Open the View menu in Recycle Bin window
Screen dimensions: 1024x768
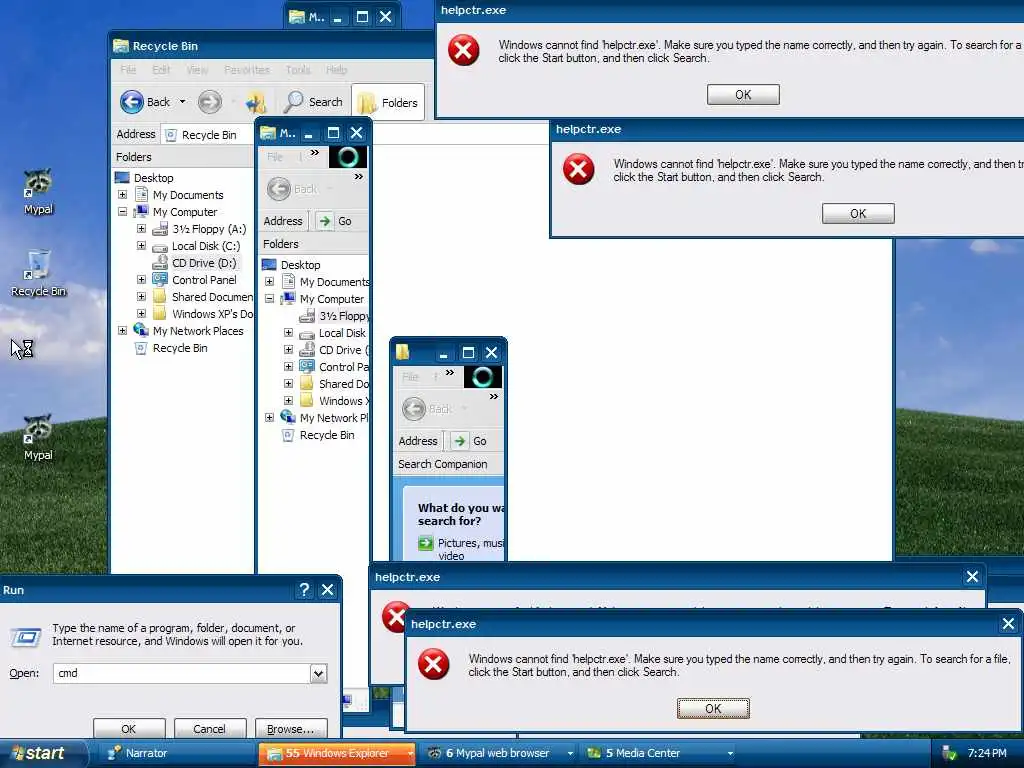coord(197,69)
